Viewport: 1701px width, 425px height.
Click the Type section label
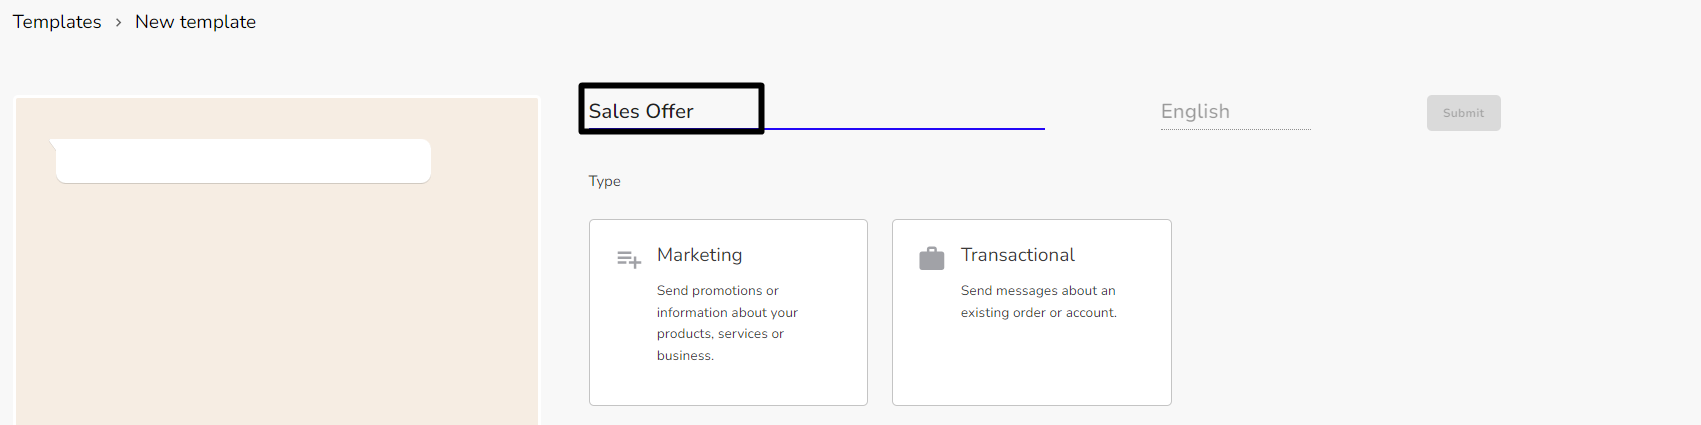point(605,181)
